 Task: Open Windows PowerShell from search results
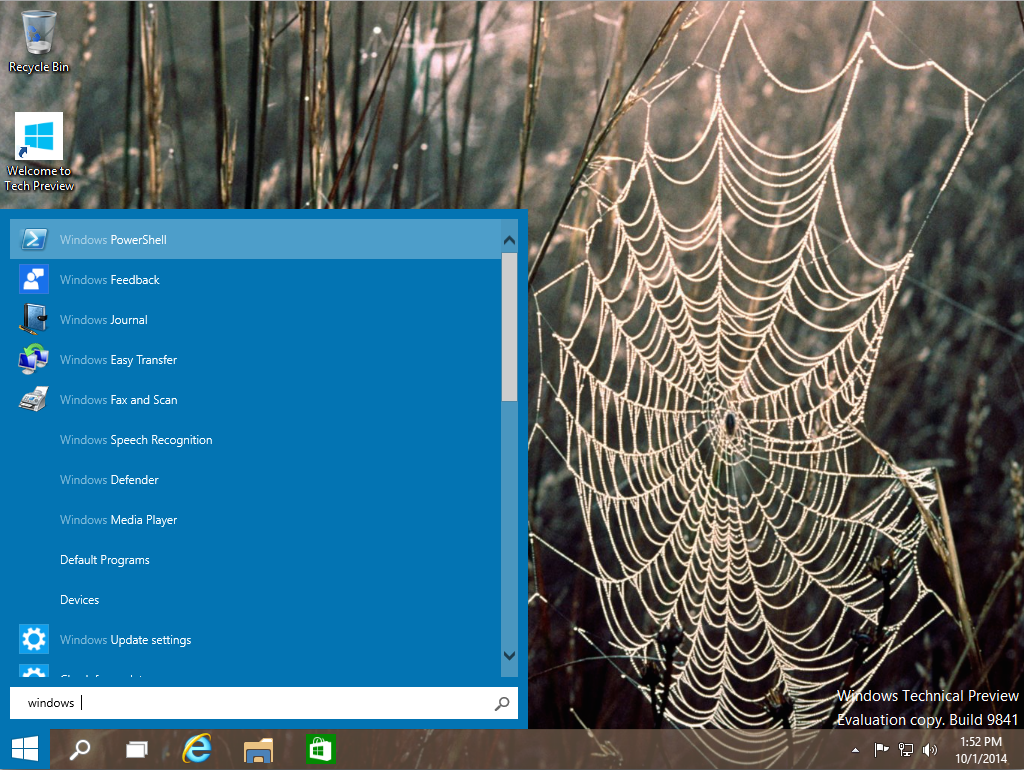click(113, 239)
